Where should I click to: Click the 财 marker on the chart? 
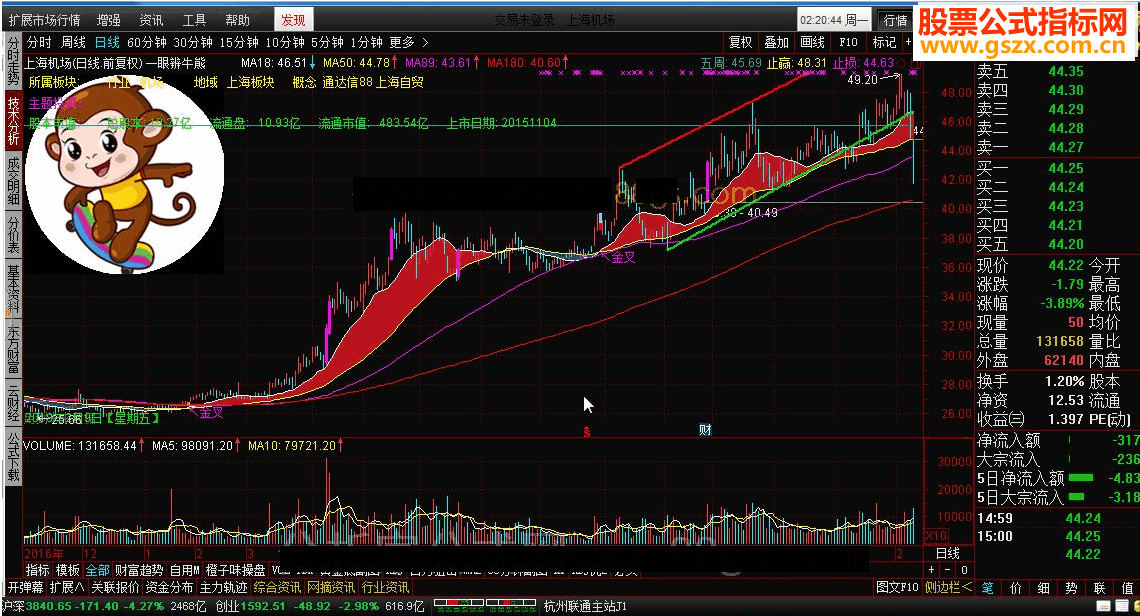pyautogui.click(x=705, y=430)
